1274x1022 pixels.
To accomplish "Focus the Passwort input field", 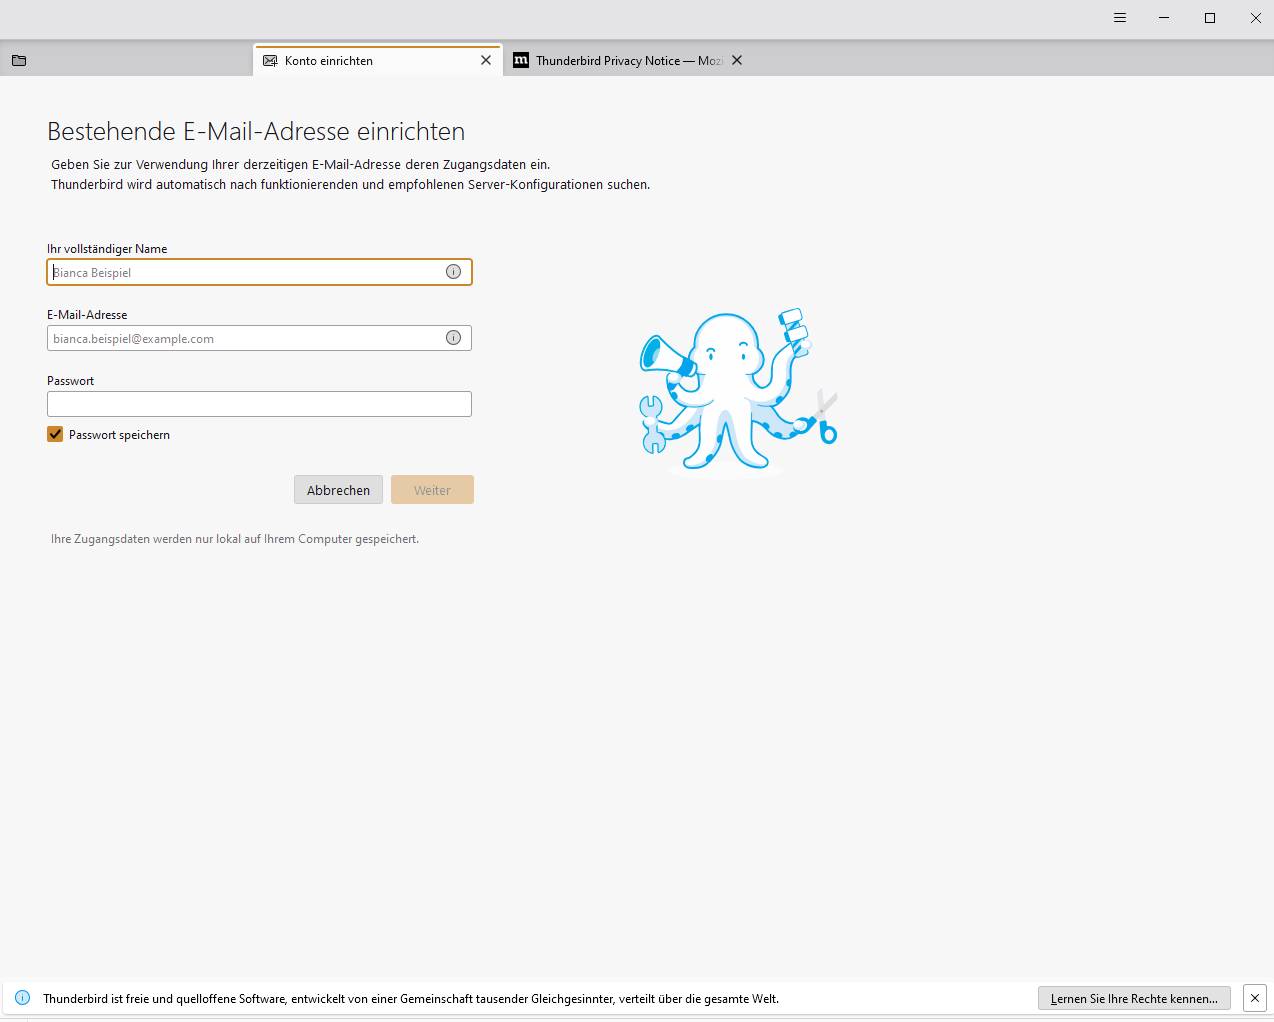I will pyautogui.click(x=259, y=404).
